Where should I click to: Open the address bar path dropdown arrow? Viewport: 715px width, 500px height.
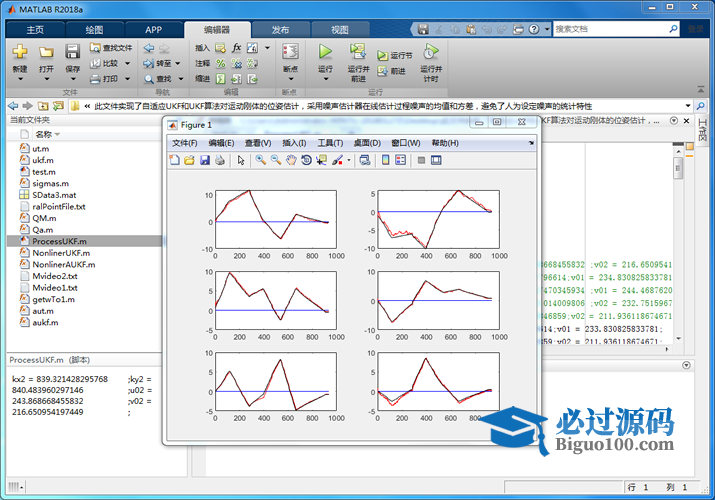(x=688, y=106)
